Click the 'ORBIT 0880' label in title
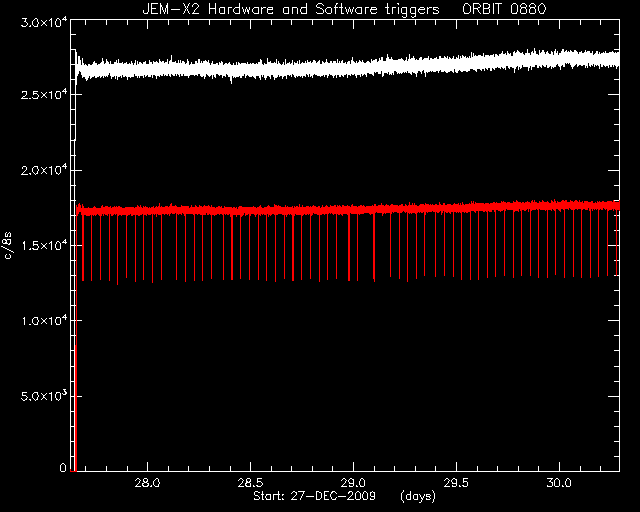Image resolution: width=640 pixels, height=512 pixels. point(504,9)
